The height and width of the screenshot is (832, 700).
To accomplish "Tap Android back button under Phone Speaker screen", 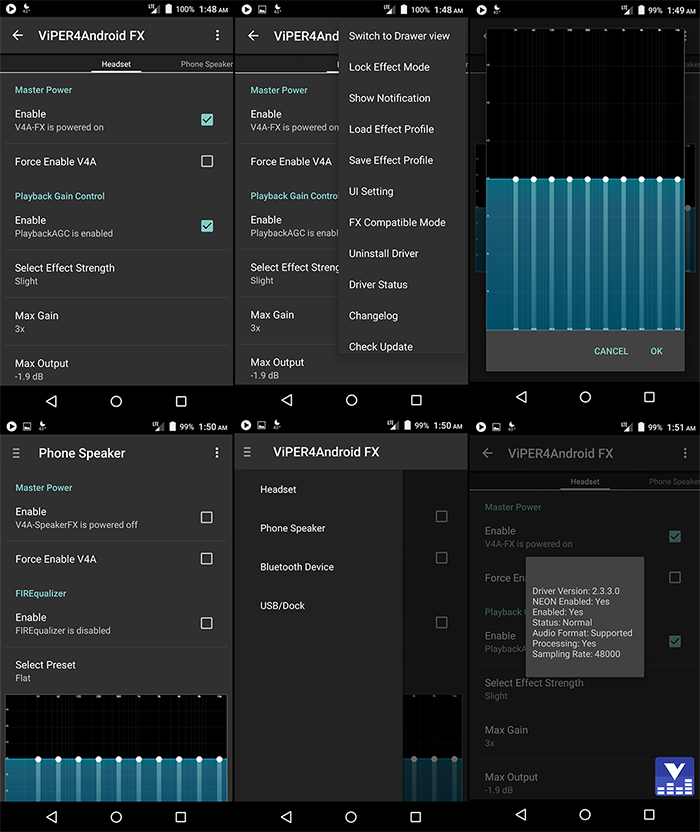I will pos(51,817).
